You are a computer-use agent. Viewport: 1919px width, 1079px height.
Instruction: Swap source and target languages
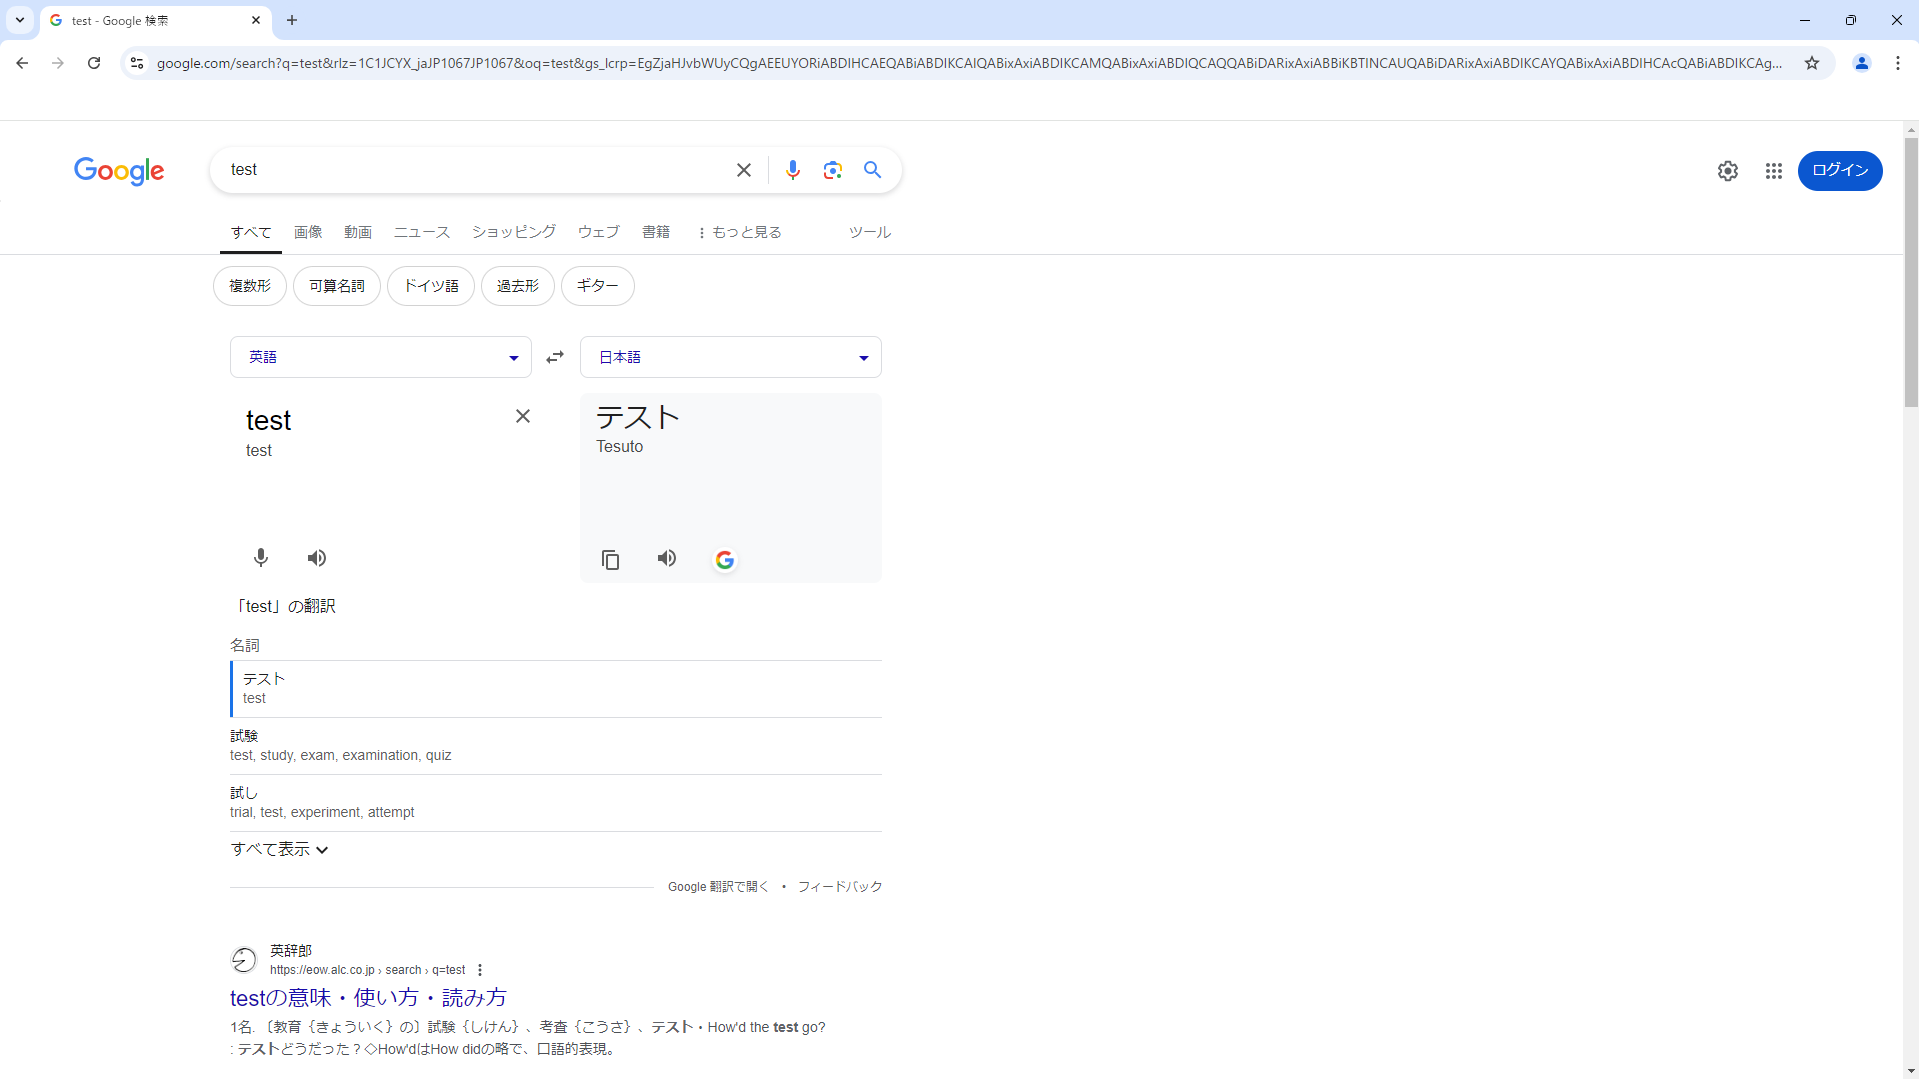[555, 357]
